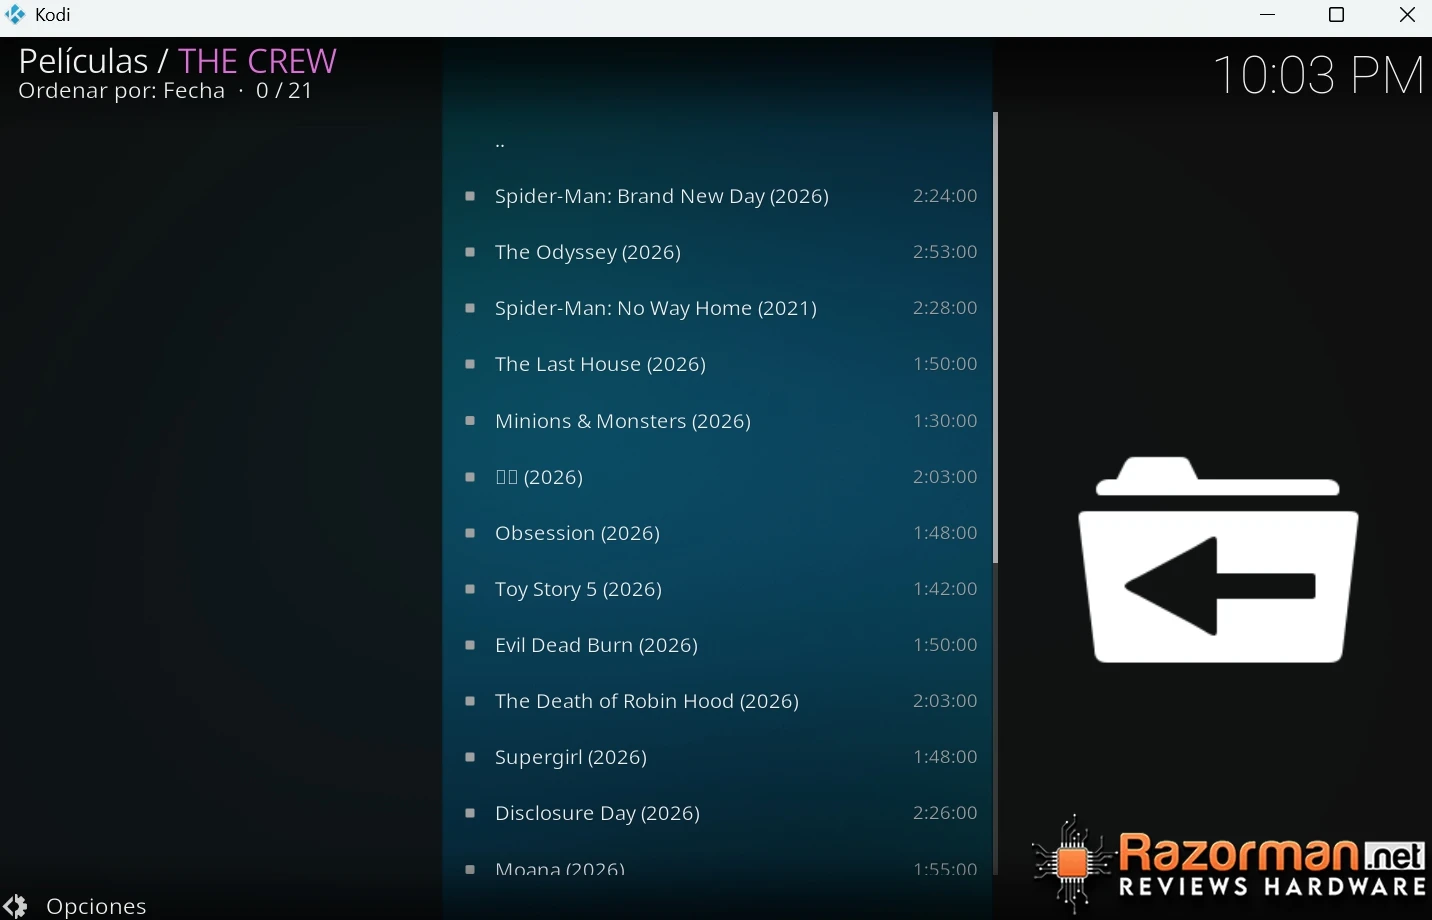The height and width of the screenshot is (920, 1432).
Task: Go up via the '..' parent entry
Action: (x=718, y=140)
